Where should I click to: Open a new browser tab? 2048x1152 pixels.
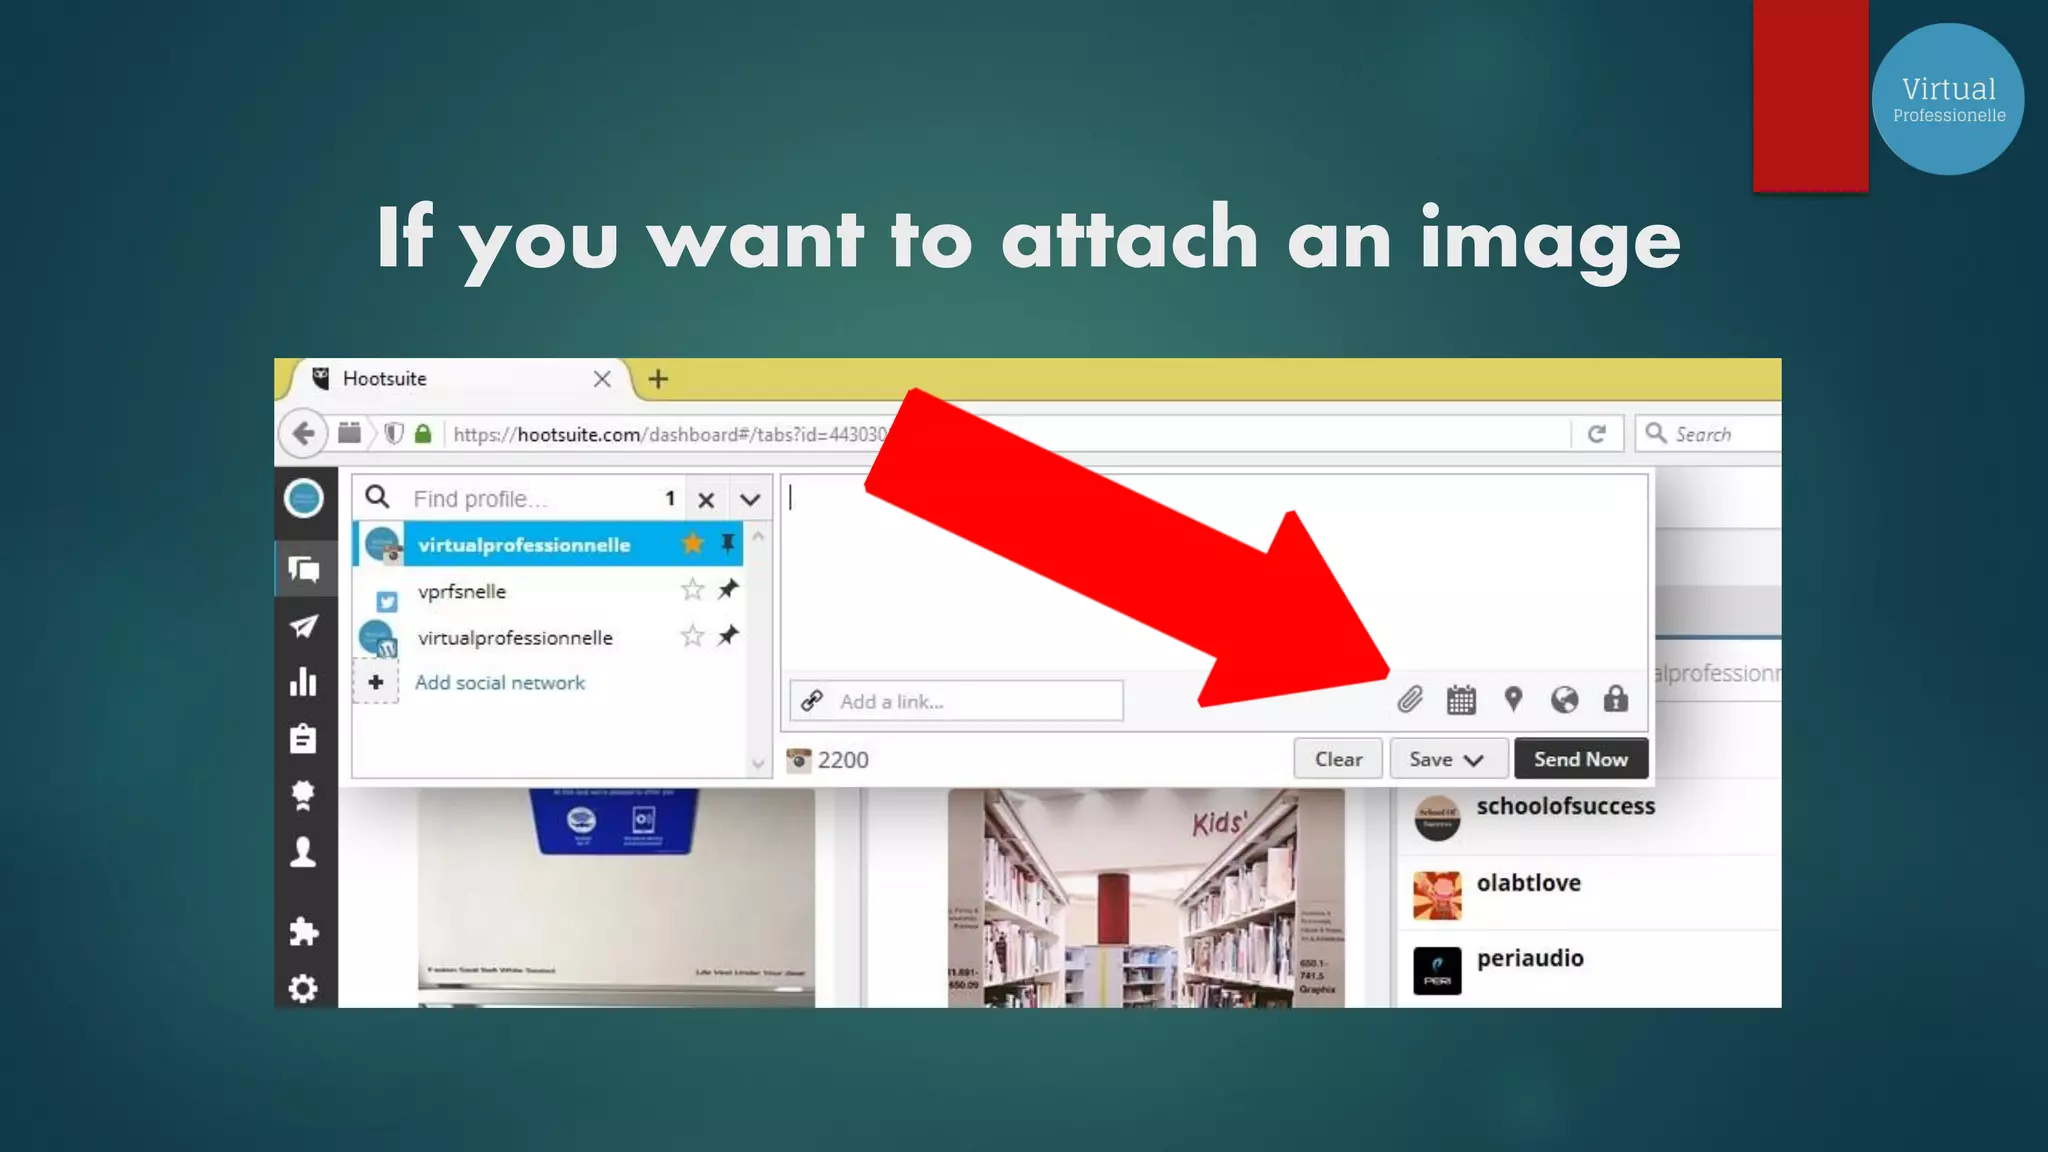(x=658, y=379)
